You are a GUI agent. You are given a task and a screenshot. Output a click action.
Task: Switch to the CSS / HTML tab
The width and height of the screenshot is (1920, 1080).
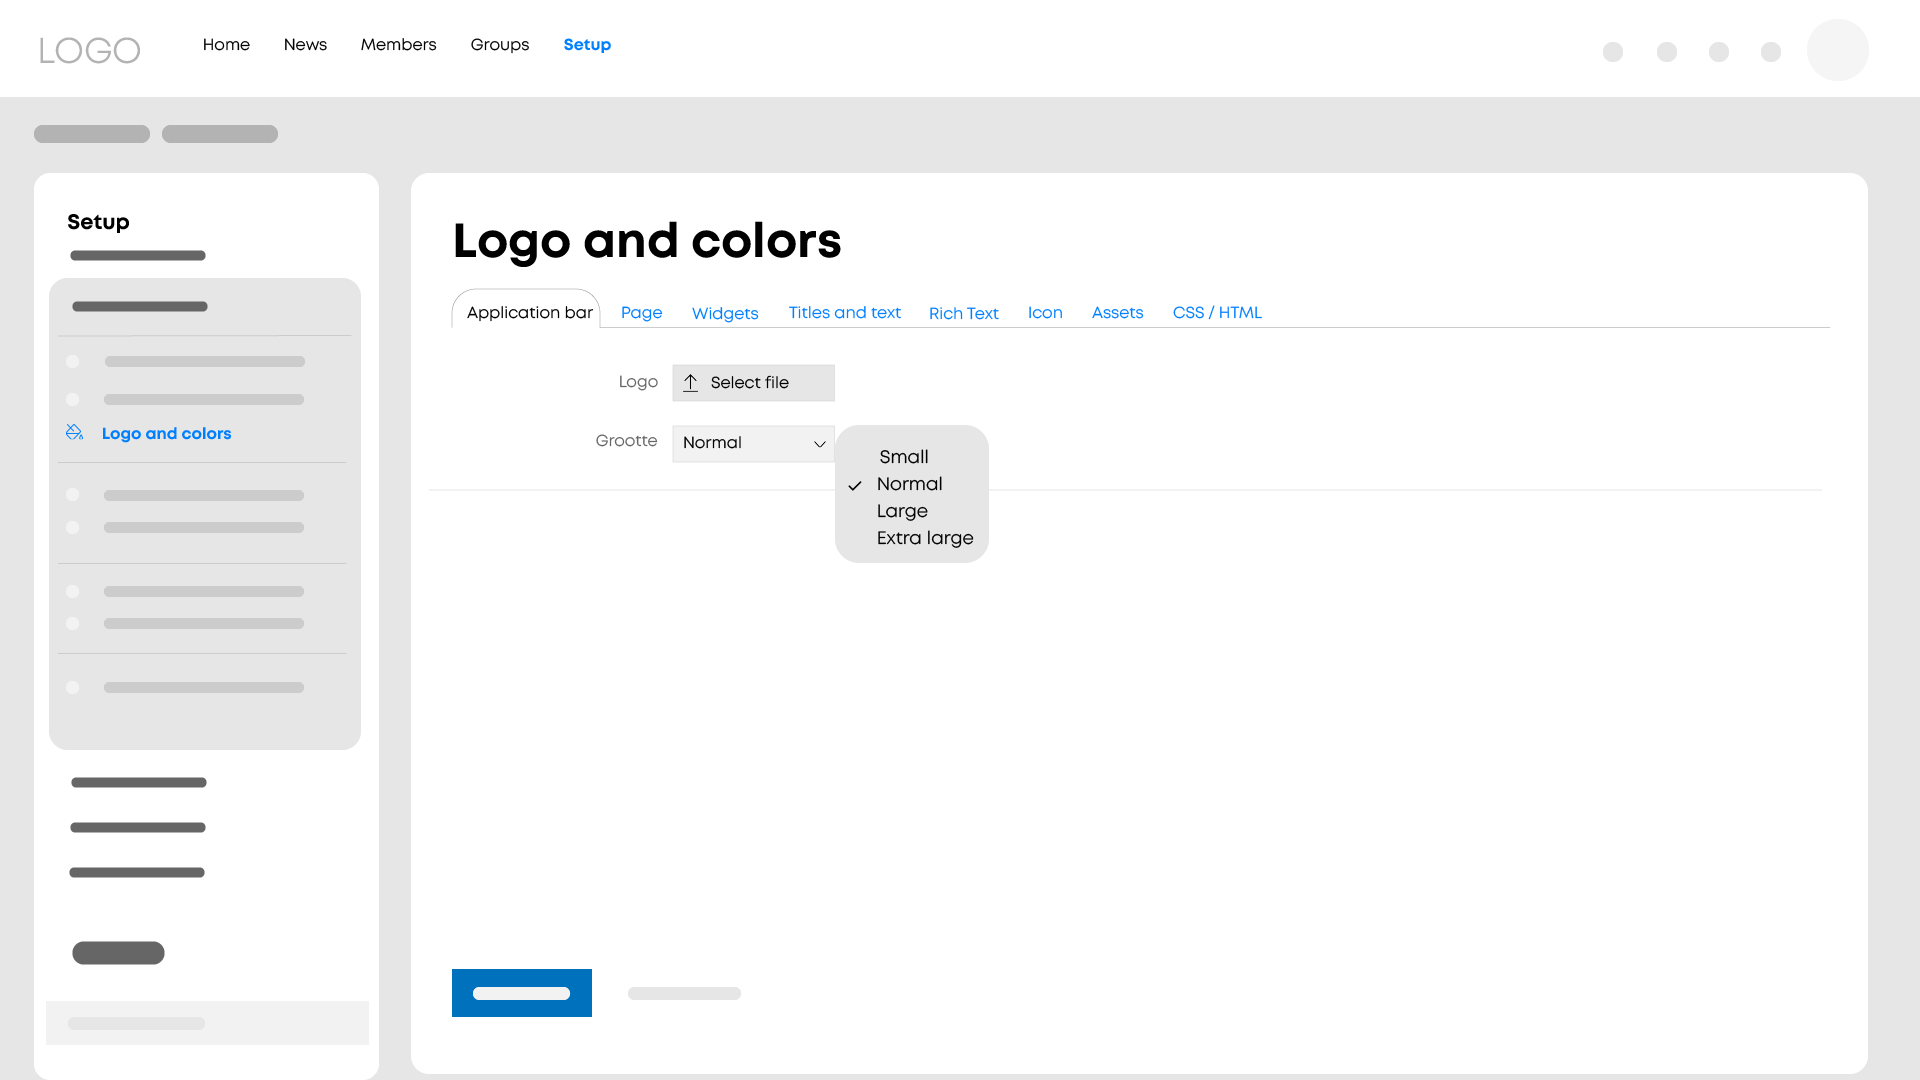1217,312
